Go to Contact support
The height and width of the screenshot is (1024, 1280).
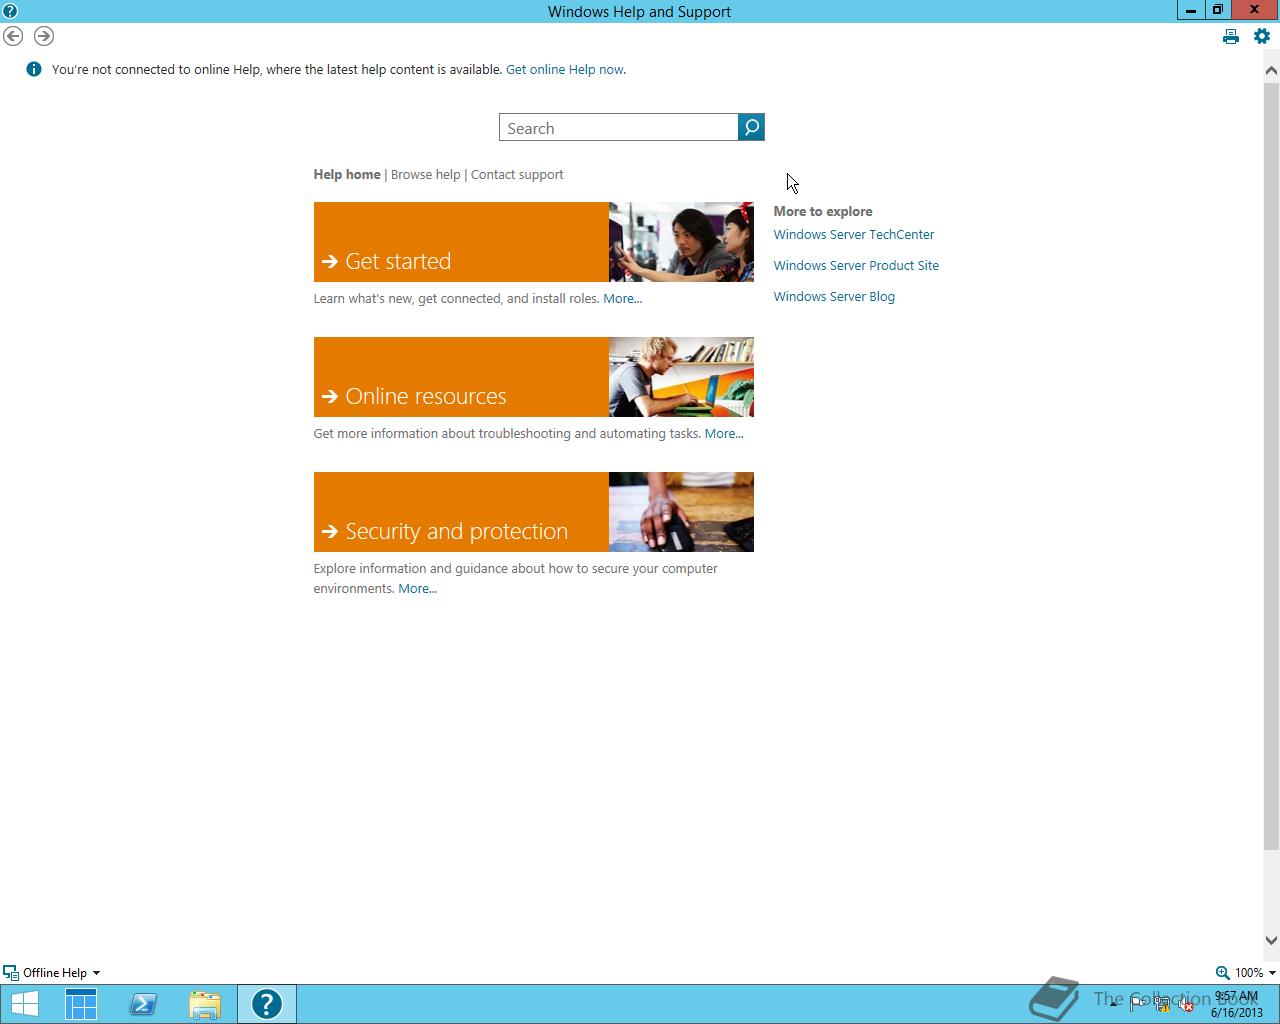517,174
